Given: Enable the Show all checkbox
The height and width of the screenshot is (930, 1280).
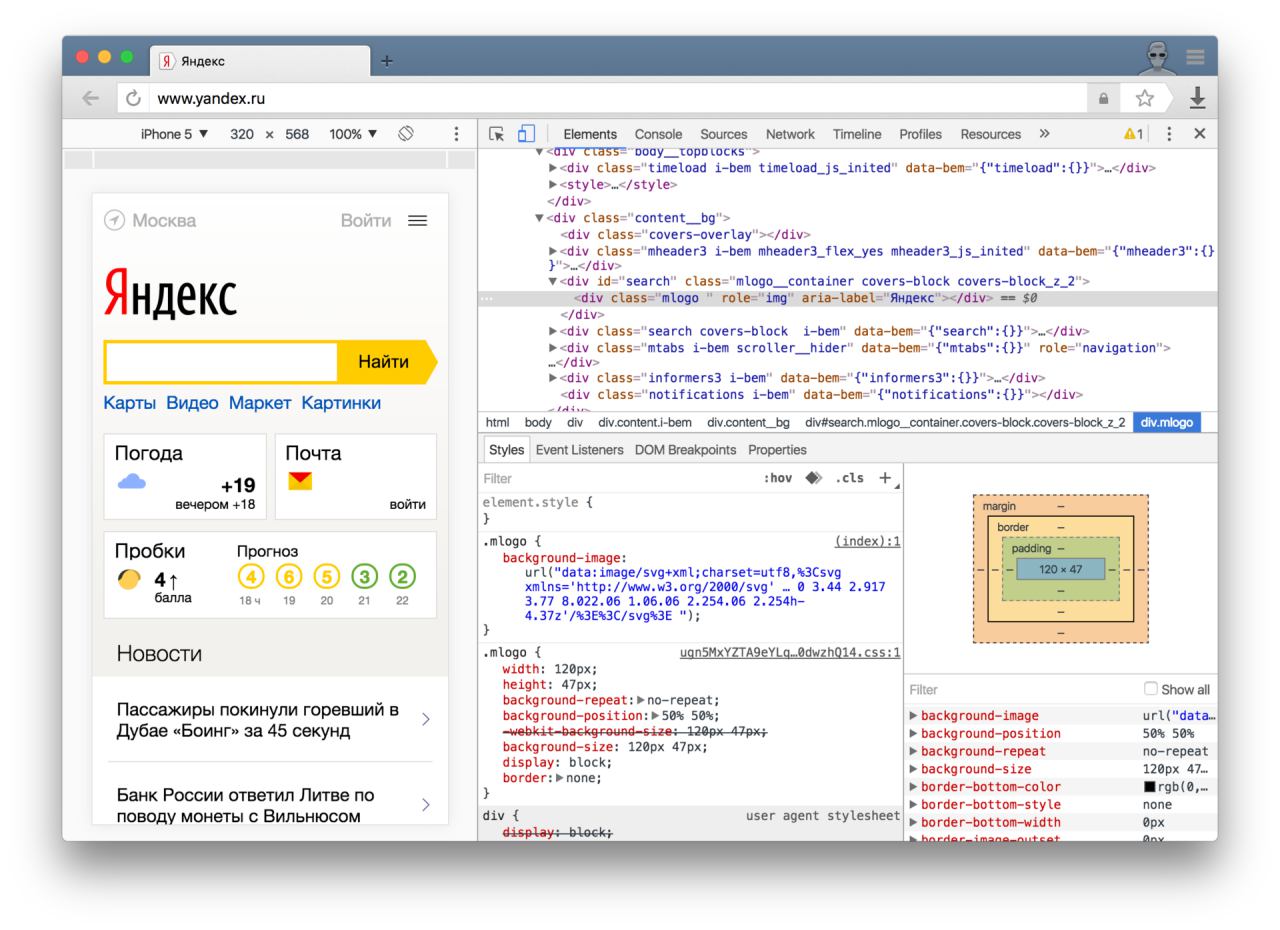Looking at the screenshot, I should (x=1150, y=689).
